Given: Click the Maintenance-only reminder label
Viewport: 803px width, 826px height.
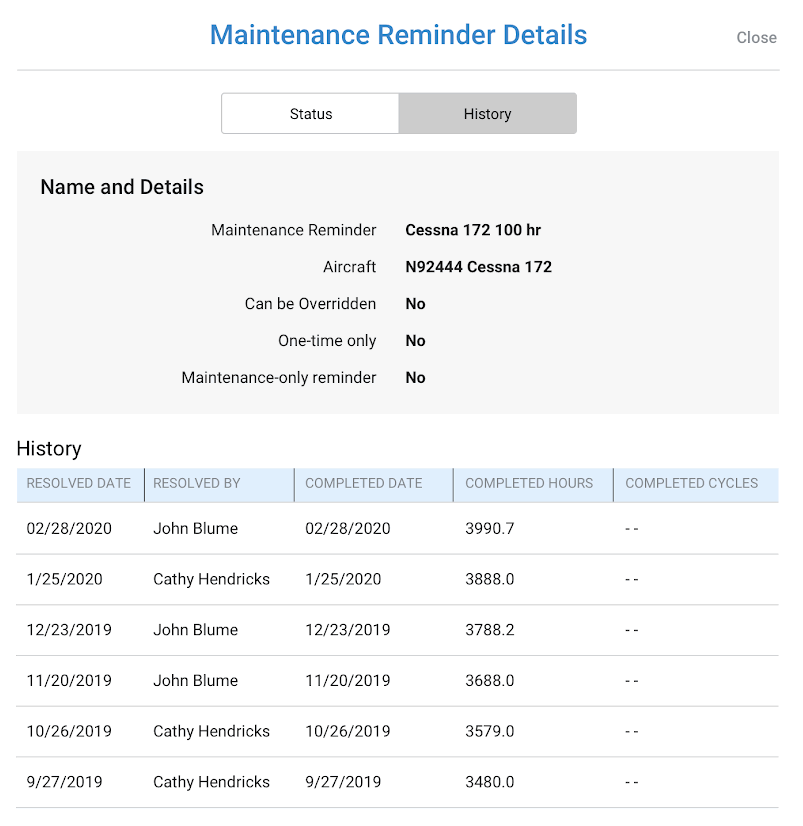Looking at the screenshot, I should coord(279,378).
